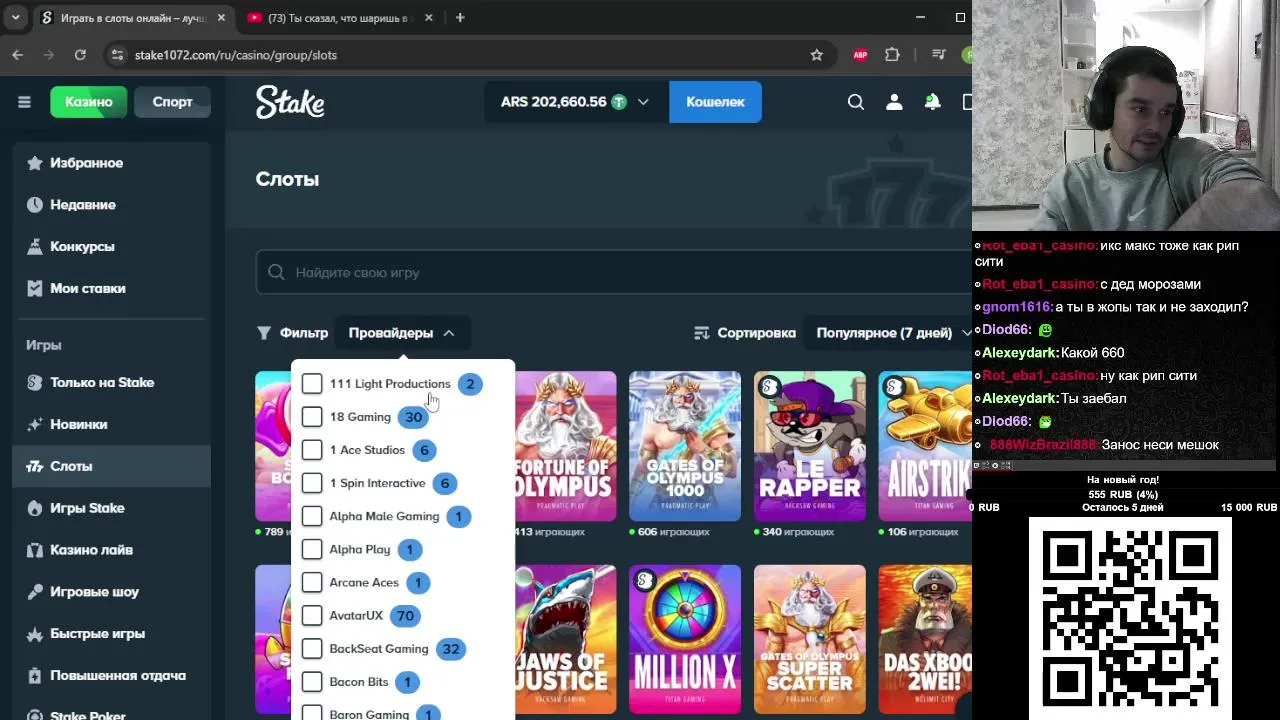
Task: Reload the page
Action: click(x=80, y=55)
